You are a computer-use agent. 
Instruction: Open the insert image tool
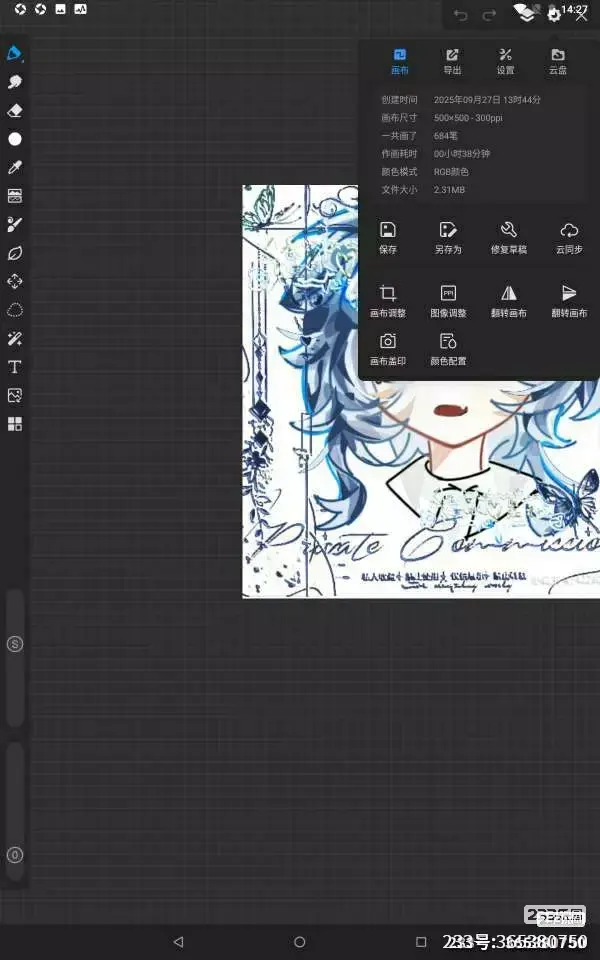click(x=15, y=396)
